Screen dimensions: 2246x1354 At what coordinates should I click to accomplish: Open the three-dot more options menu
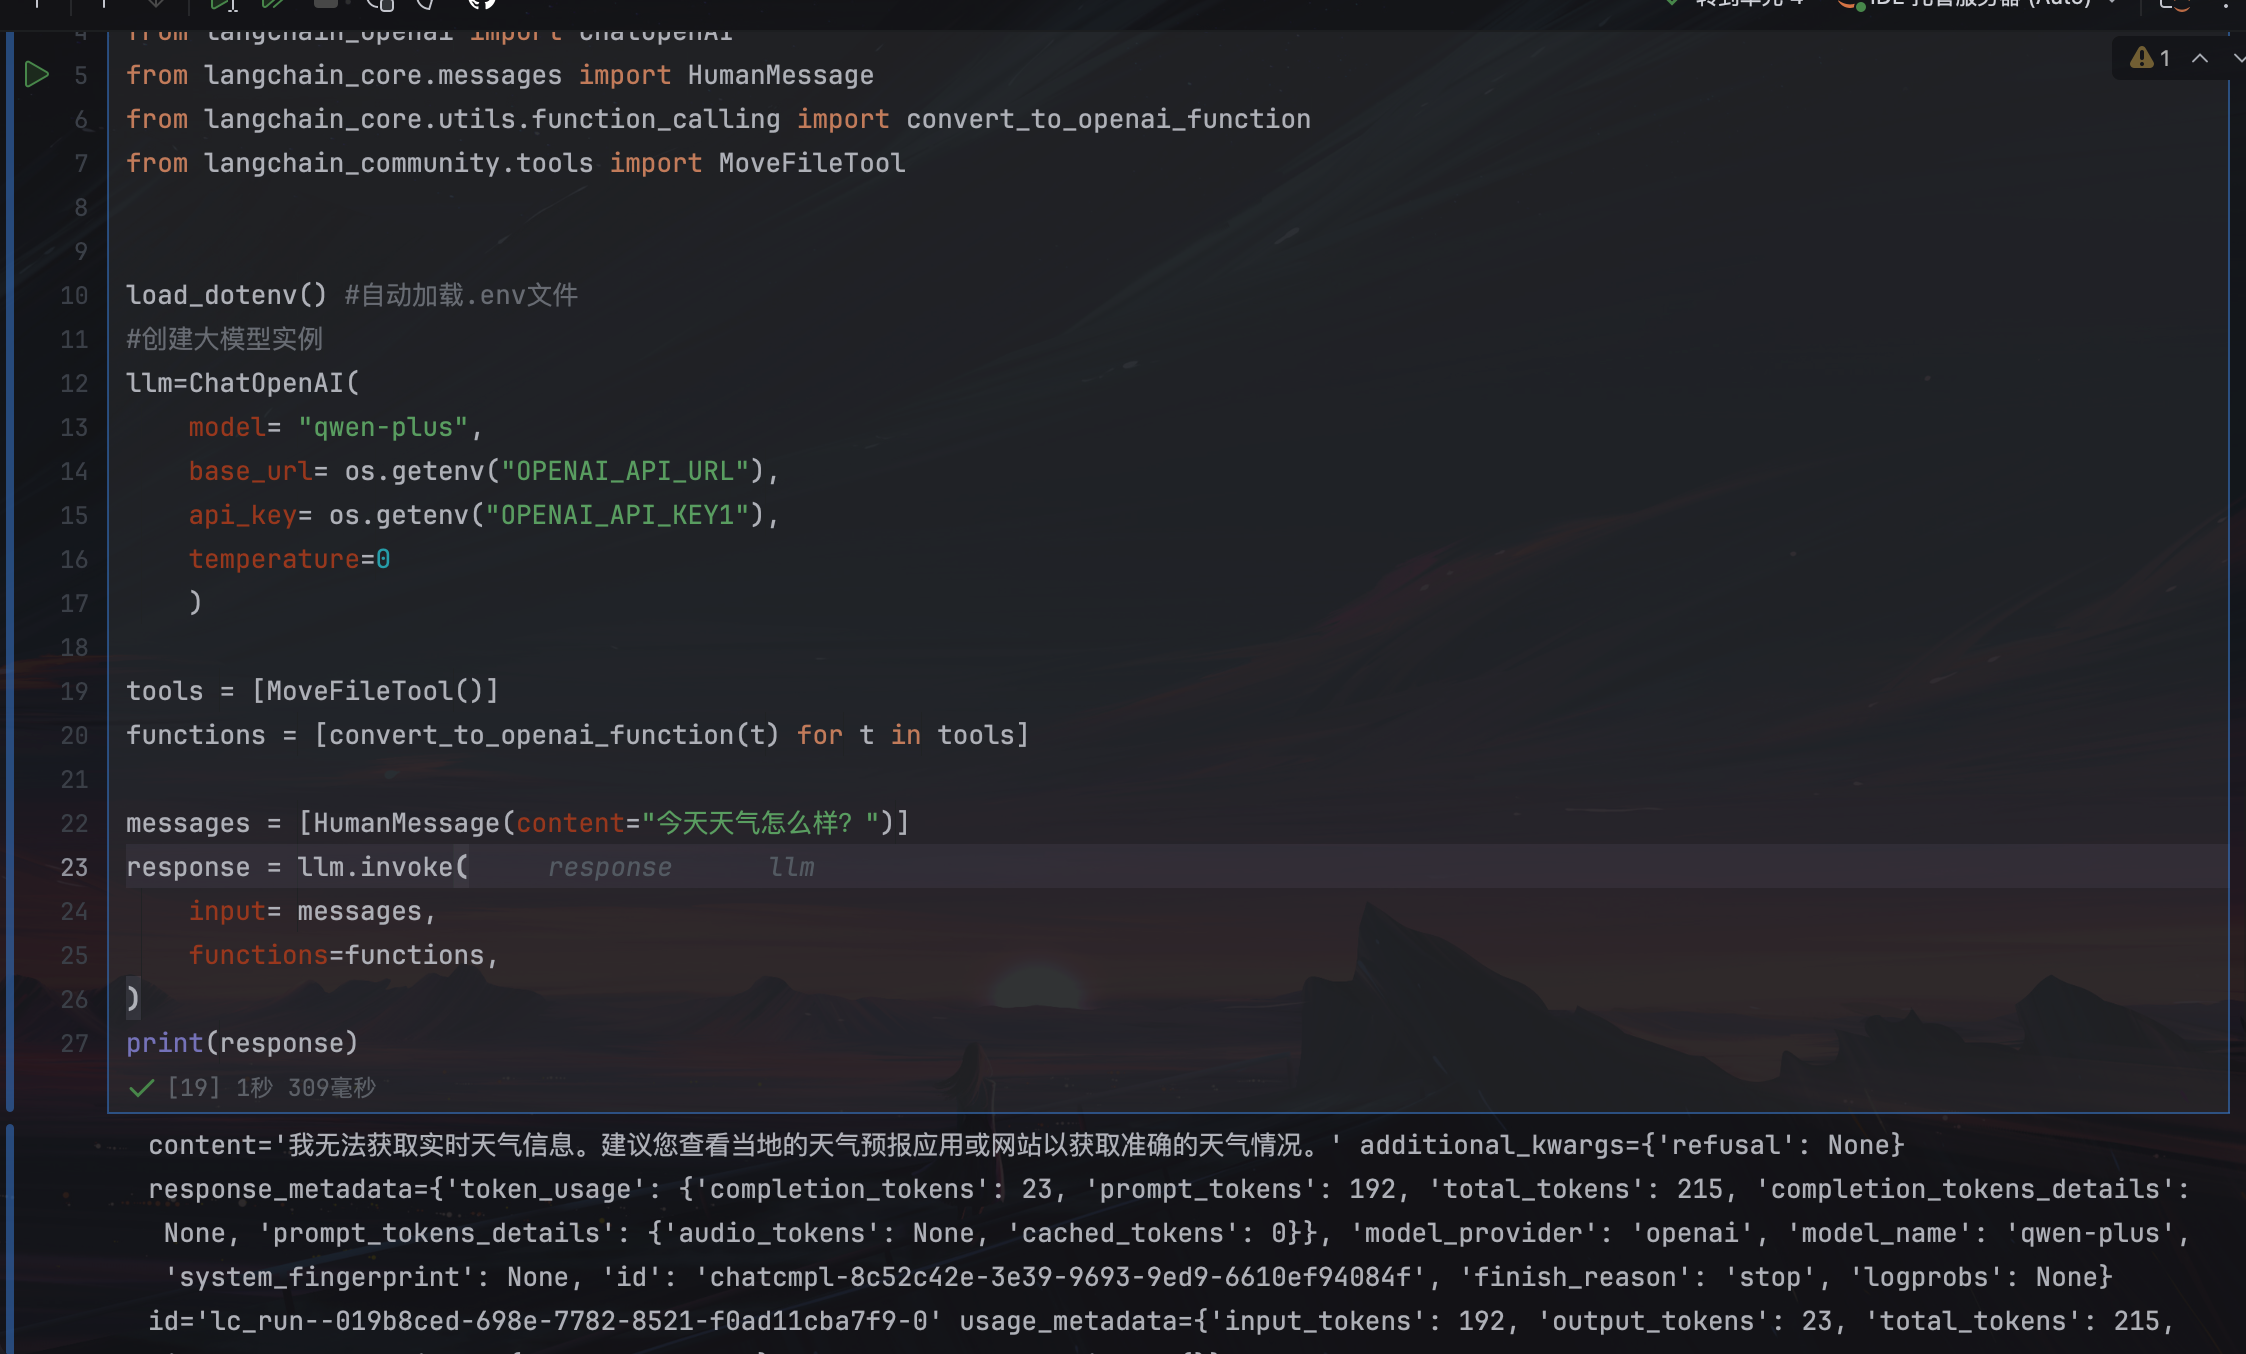coord(2225,4)
